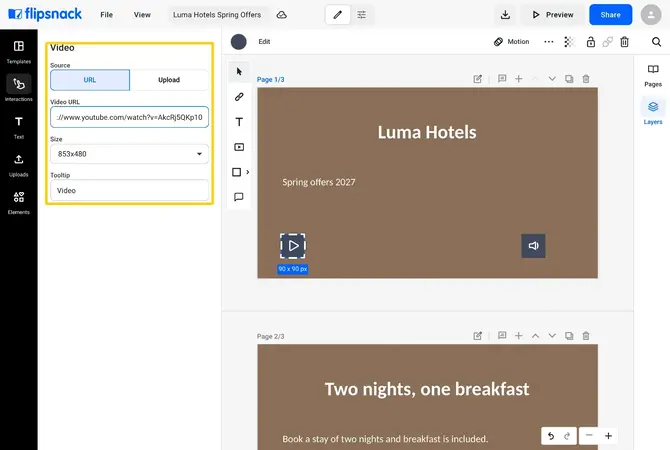
Task: Add a note to Page 1/3
Action: click(x=502, y=79)
